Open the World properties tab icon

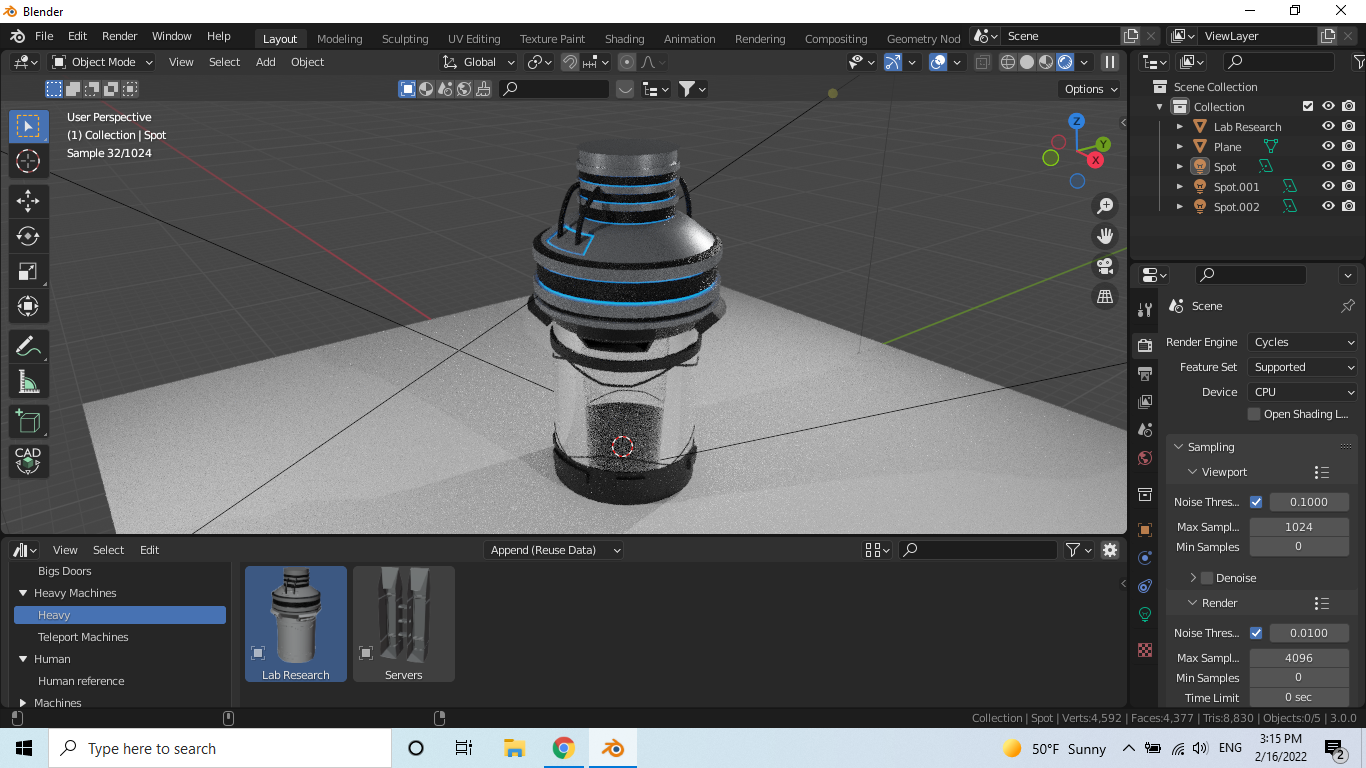click(1145, 458)
